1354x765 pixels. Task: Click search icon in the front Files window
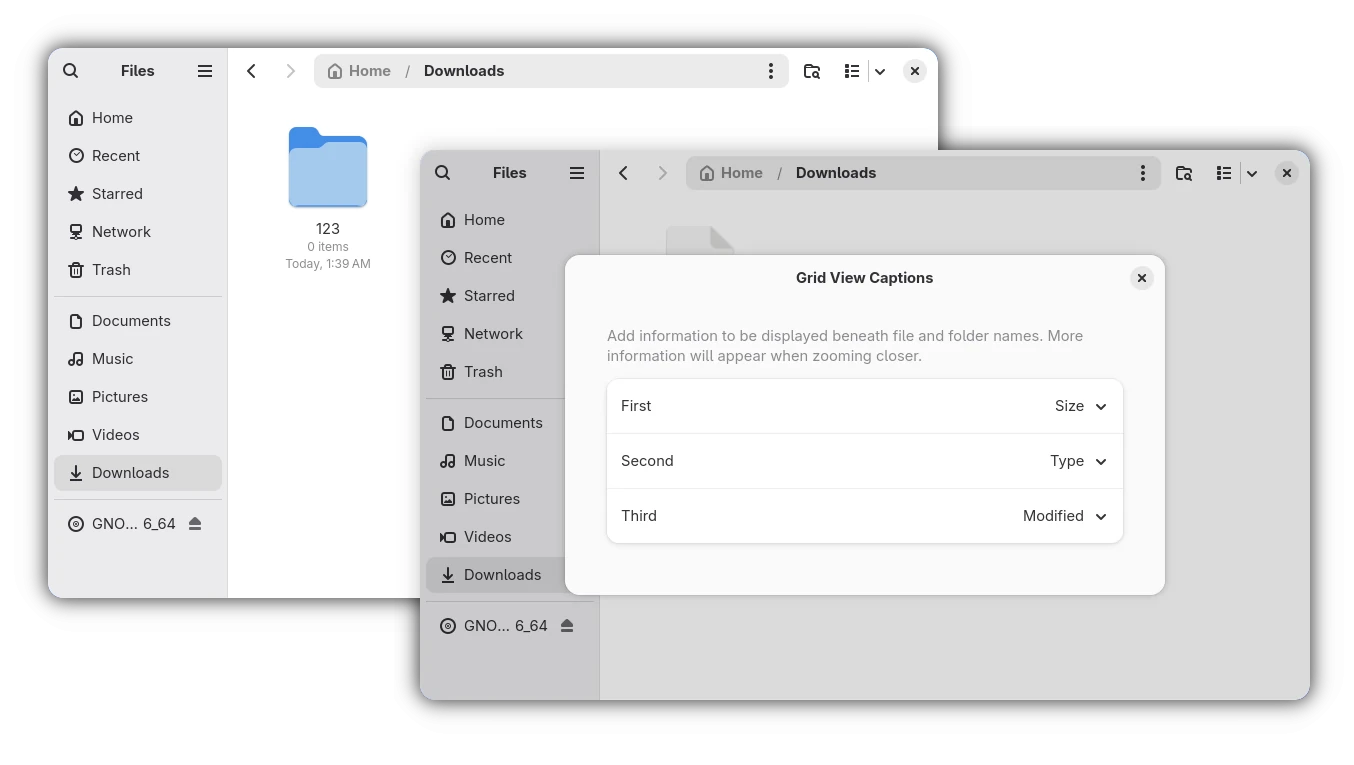[x=443, y=173]
